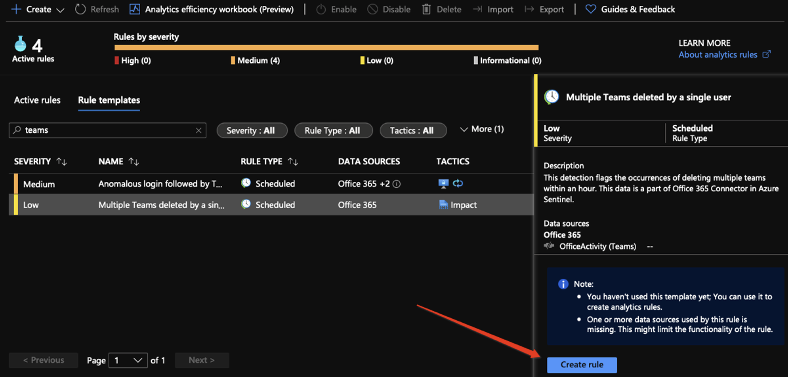
Task: Click the Export toolbar button
Action: click(544, 10)
